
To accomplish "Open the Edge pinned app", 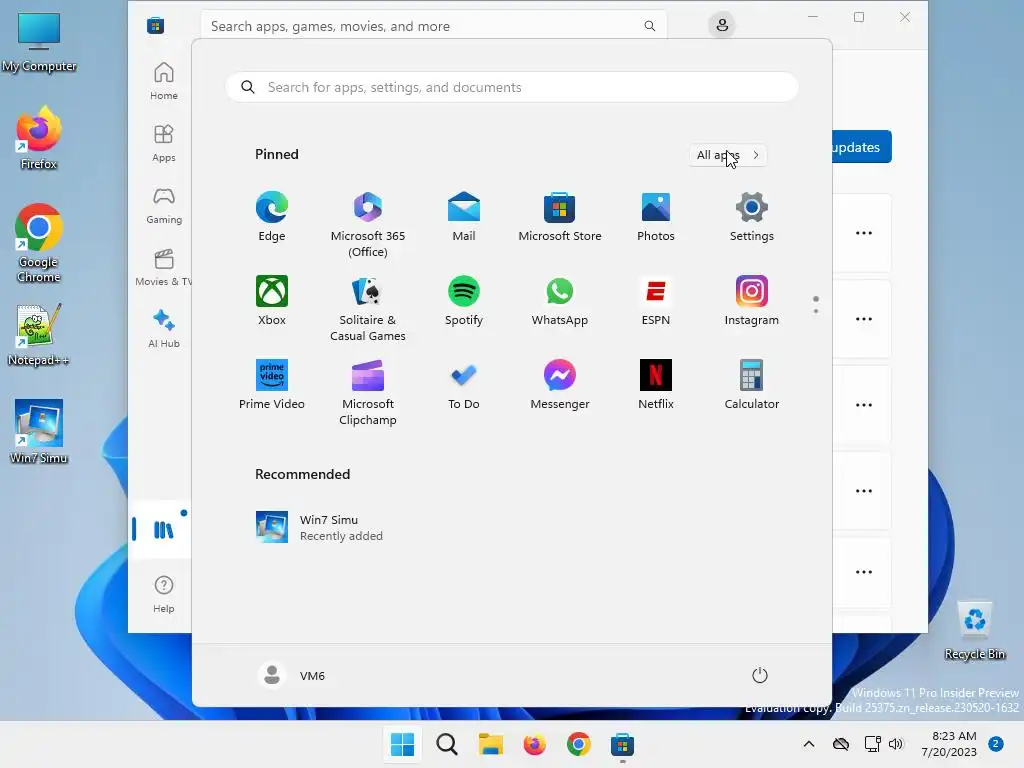I will [x=272, y=217].
